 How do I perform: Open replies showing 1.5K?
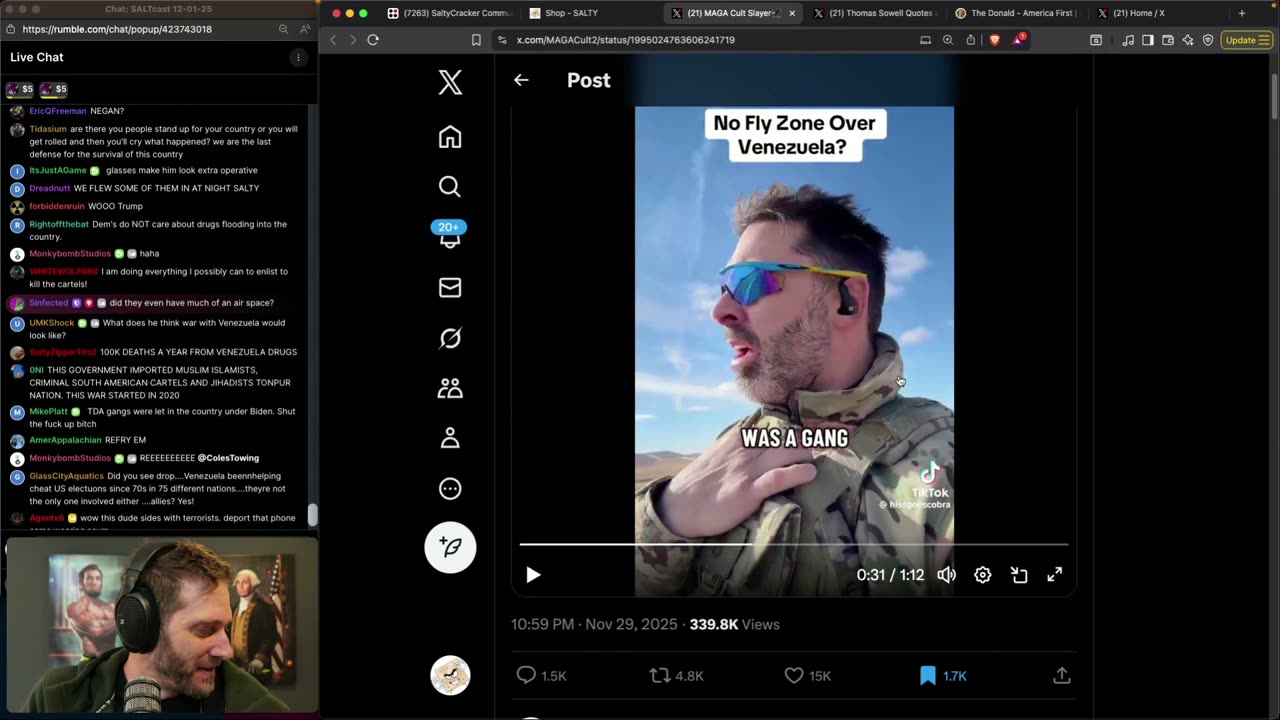click(541, 676)
